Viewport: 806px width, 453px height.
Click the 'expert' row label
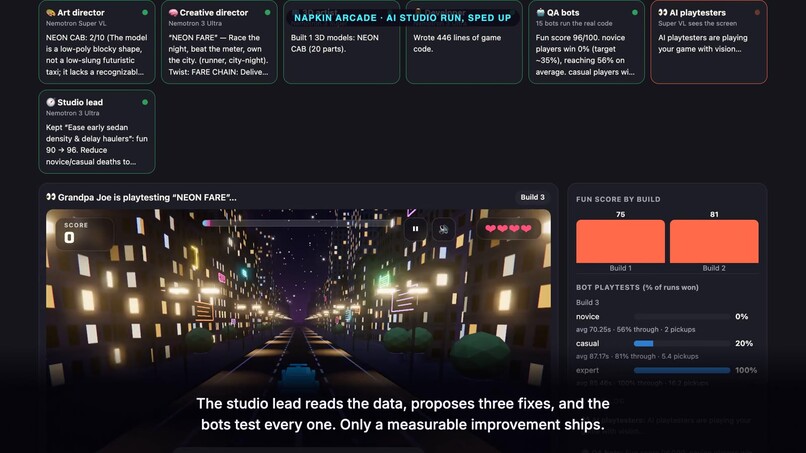(588, 370)
